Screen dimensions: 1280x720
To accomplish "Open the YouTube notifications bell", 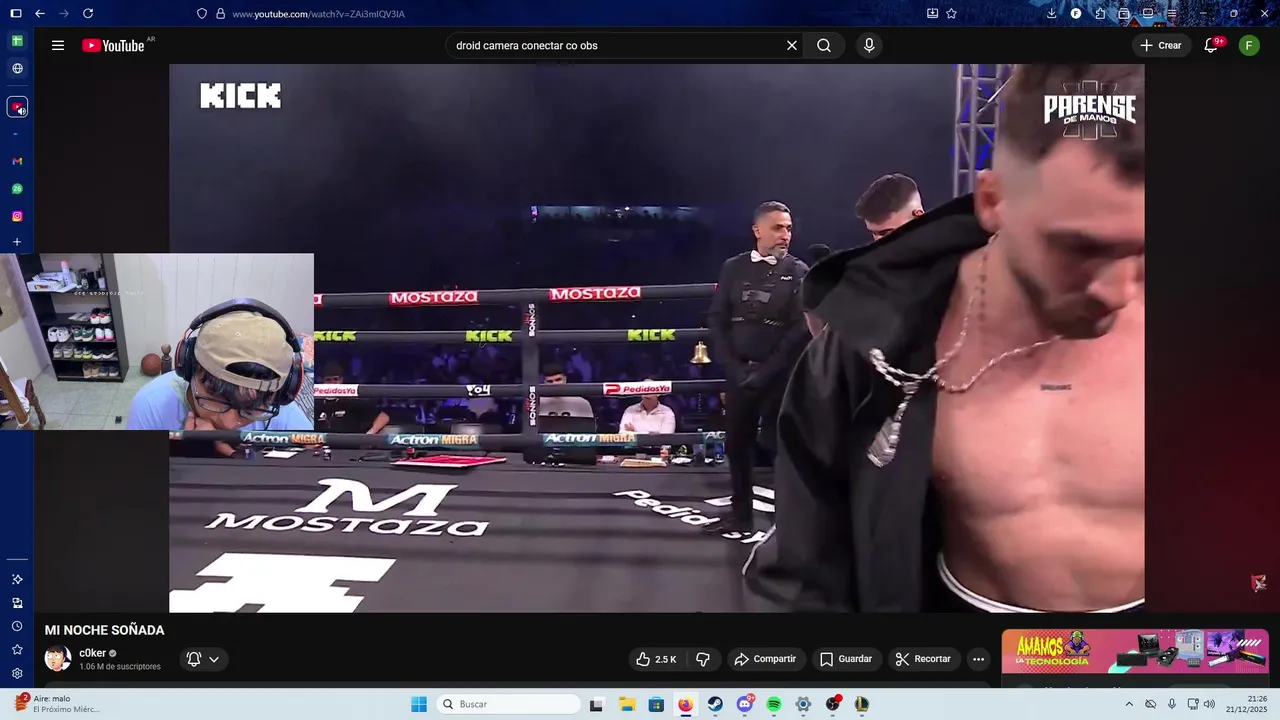I will coord(1211,45).
